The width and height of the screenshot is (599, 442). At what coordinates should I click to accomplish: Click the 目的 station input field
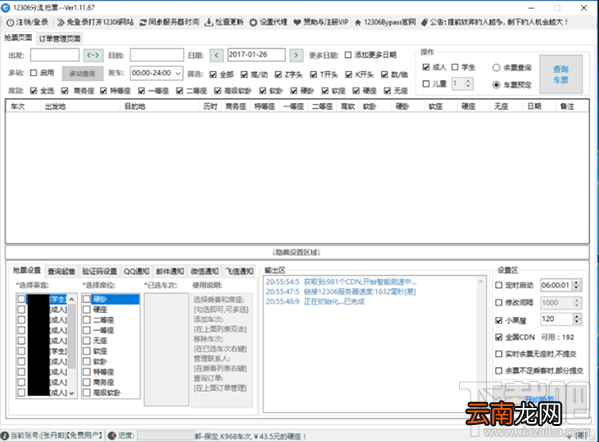[157, 55]
